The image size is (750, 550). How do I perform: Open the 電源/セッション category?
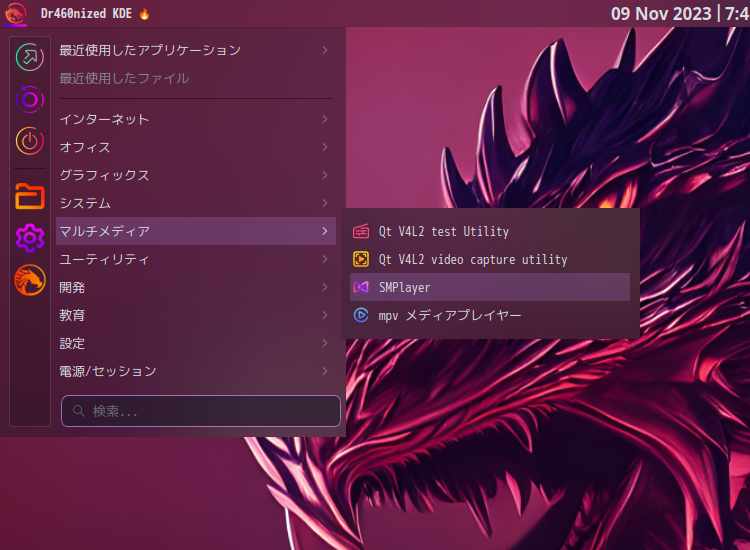pyautogui.click(x=196, y=371)
